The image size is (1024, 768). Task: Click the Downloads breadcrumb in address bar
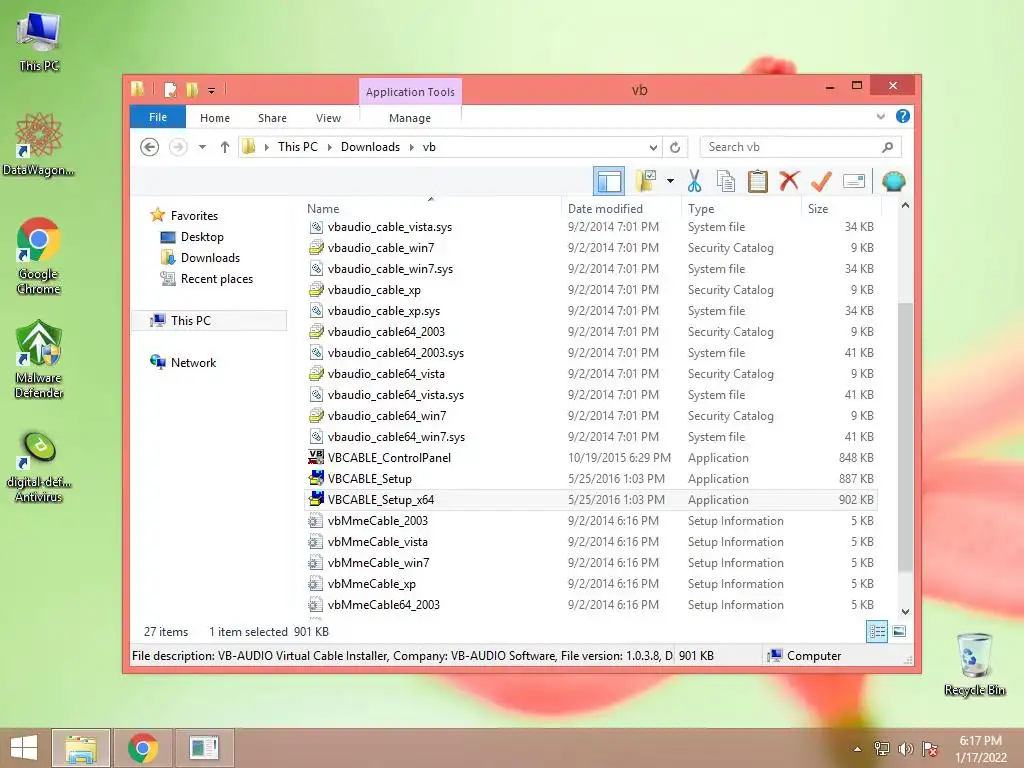tap(370, 147)
